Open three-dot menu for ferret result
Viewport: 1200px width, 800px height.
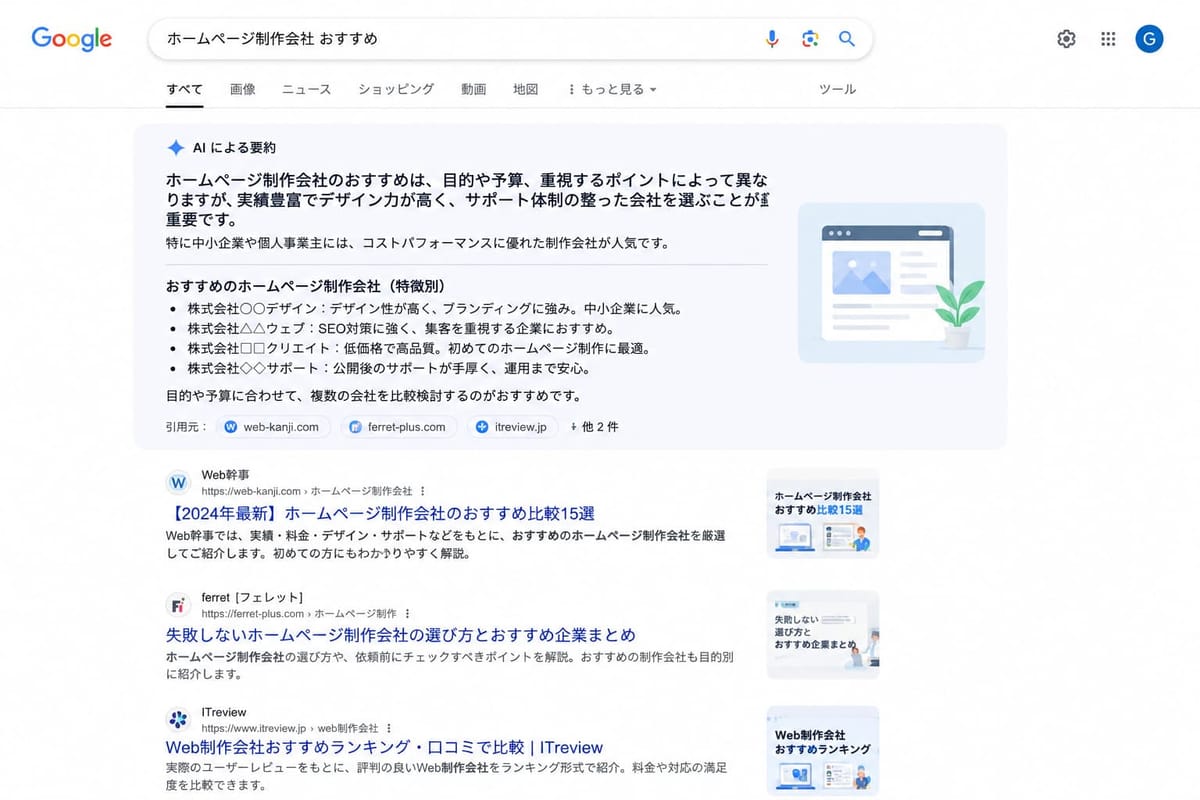point(407,613)
